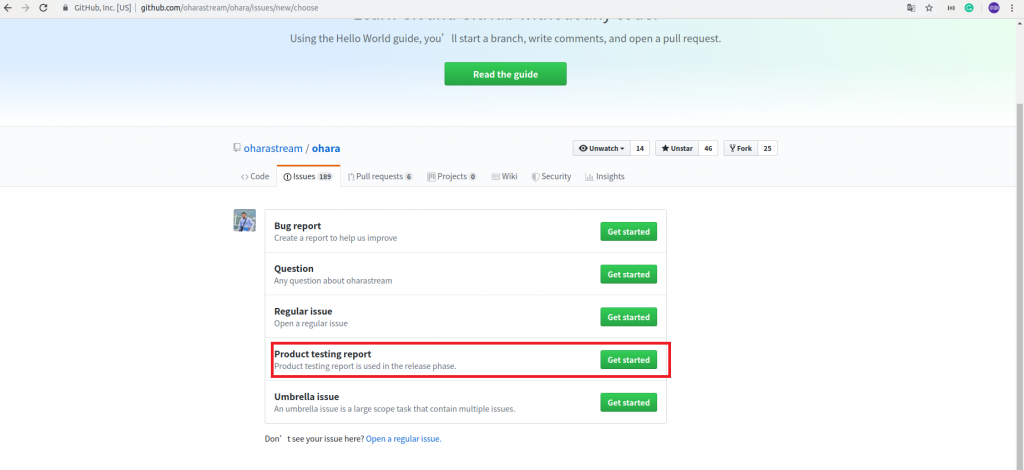Click the stargazers count 46
This screenshot has width=1024, height=470.
[709, 148]
